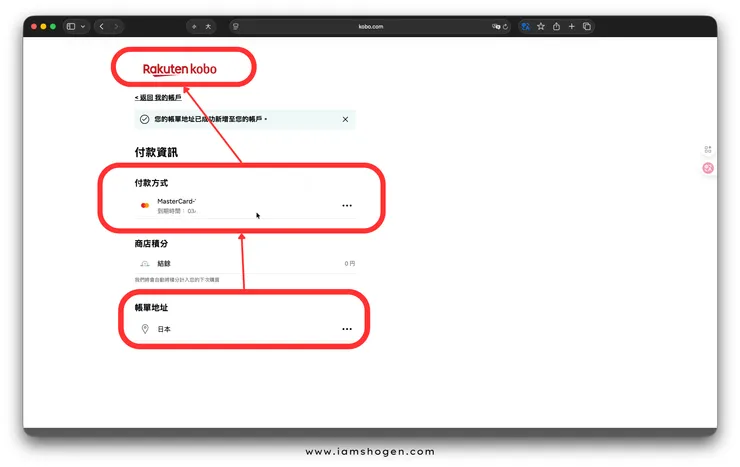
Task: Go forward with the browser forward arrow
Action: 116,26
